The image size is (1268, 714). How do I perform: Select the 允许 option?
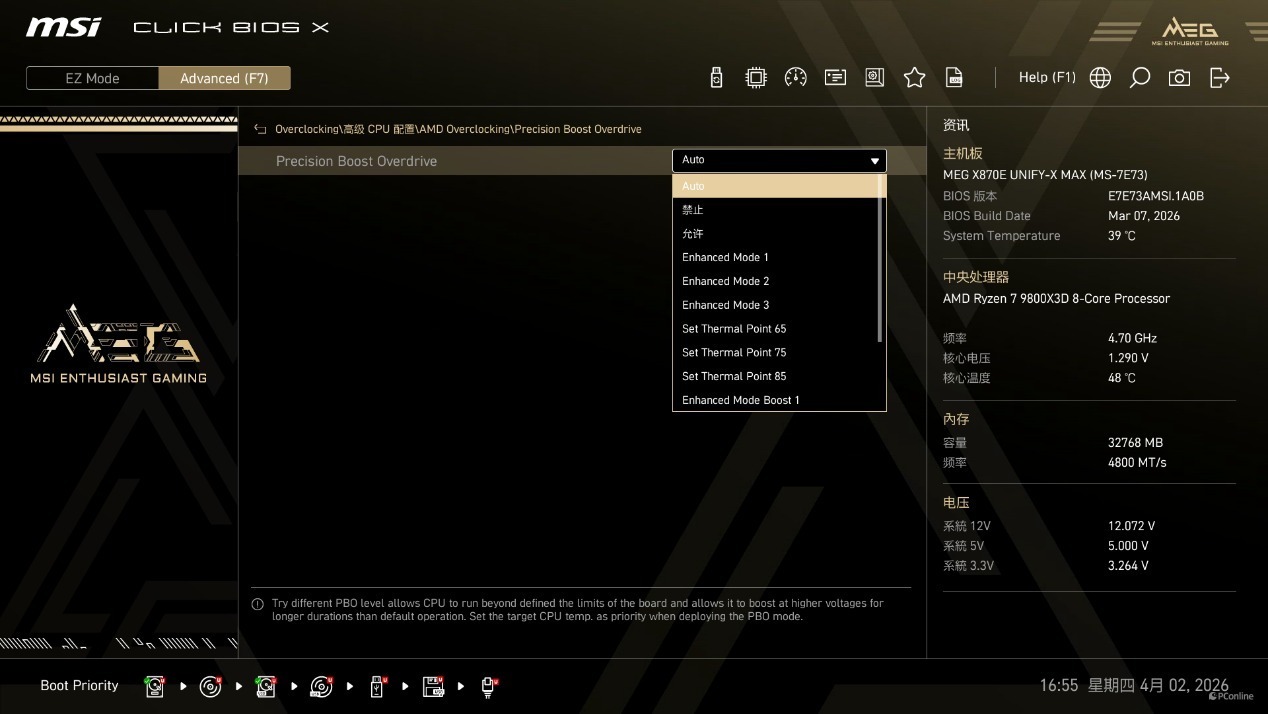coord(775,234)
